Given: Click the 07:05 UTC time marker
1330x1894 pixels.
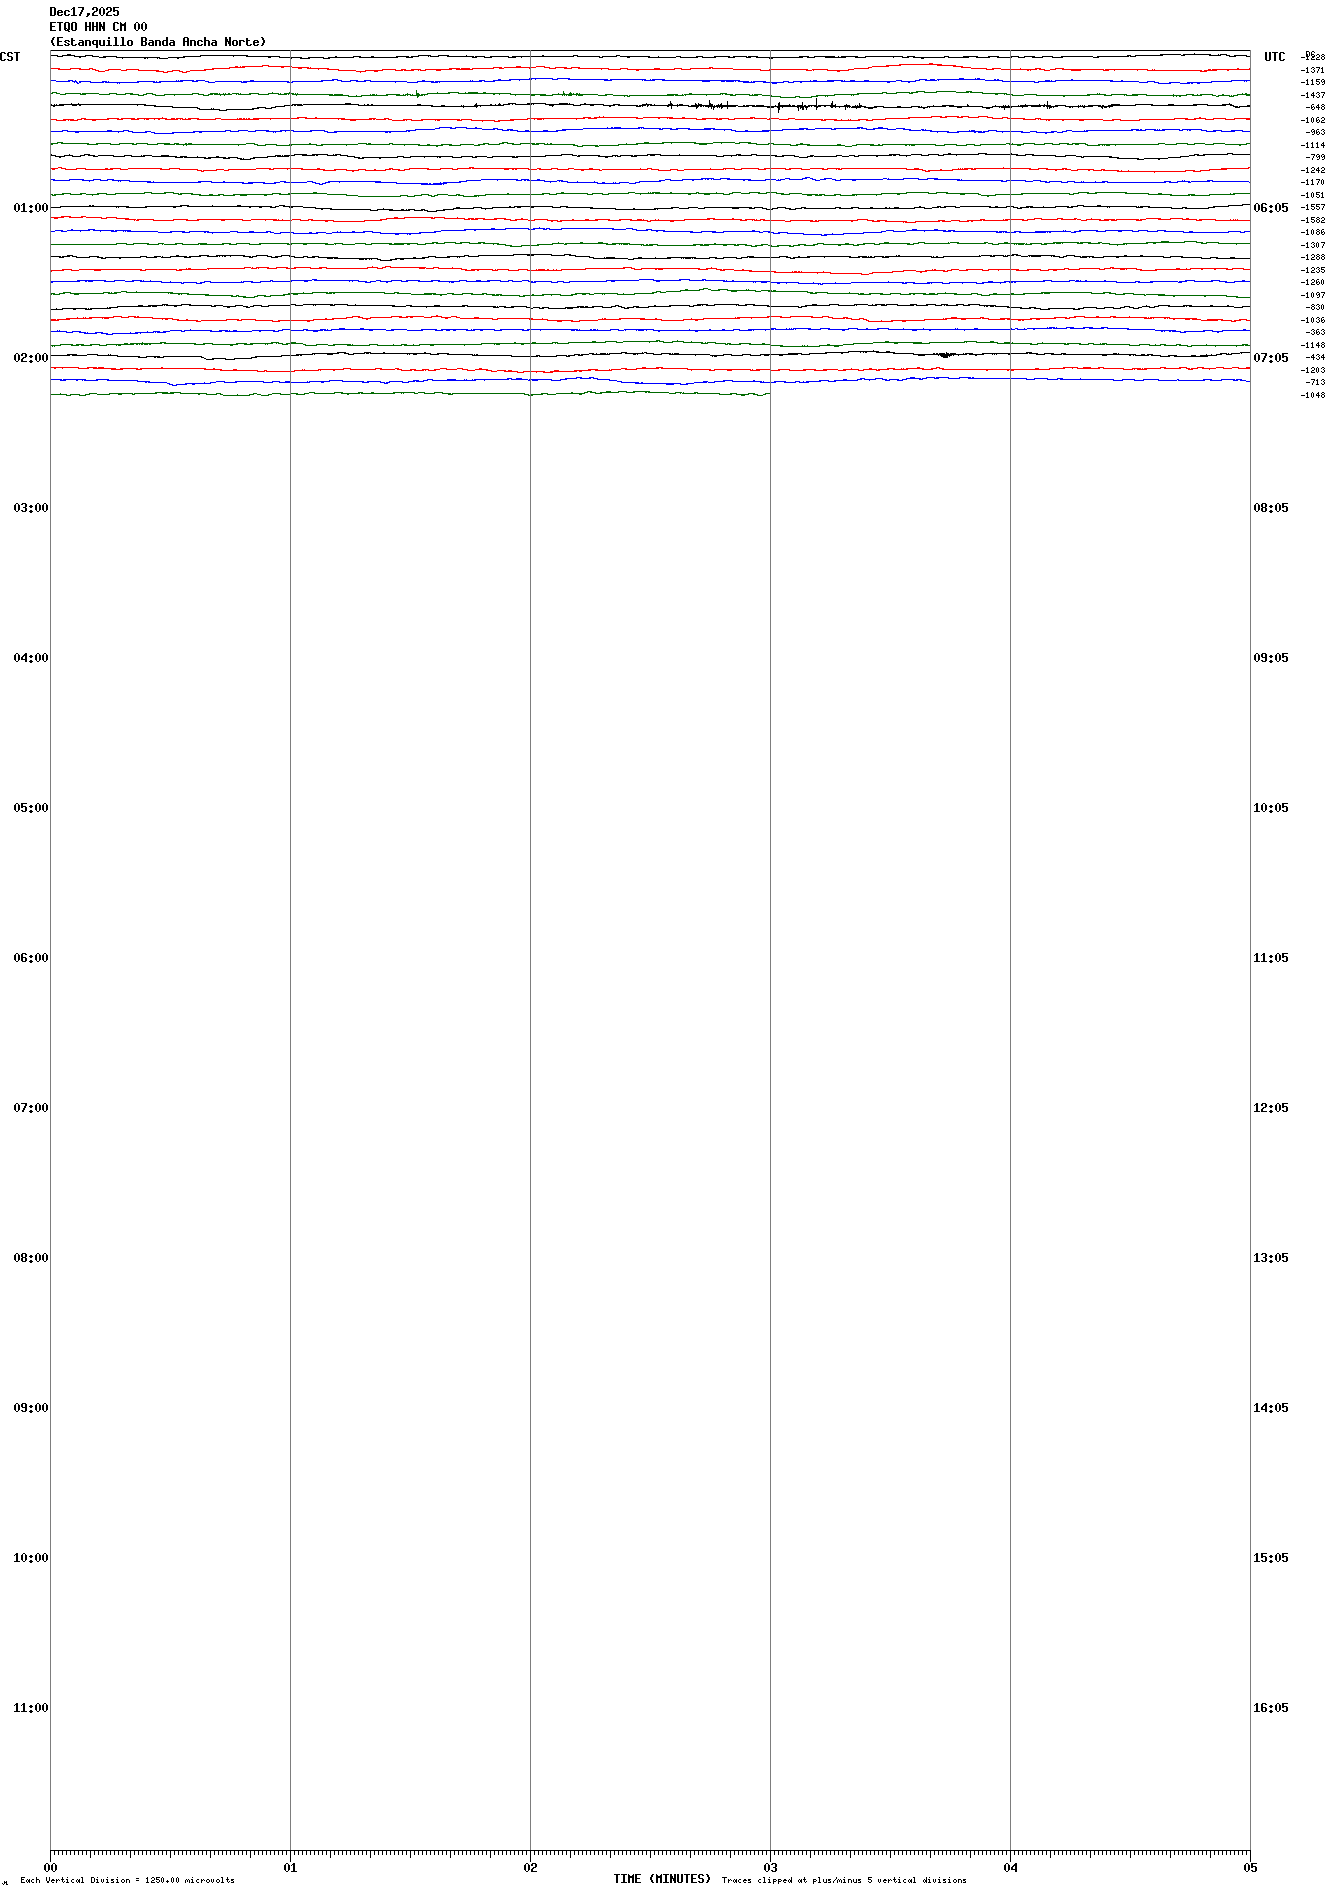Looking at the screenshot, I should [1271, 358].
